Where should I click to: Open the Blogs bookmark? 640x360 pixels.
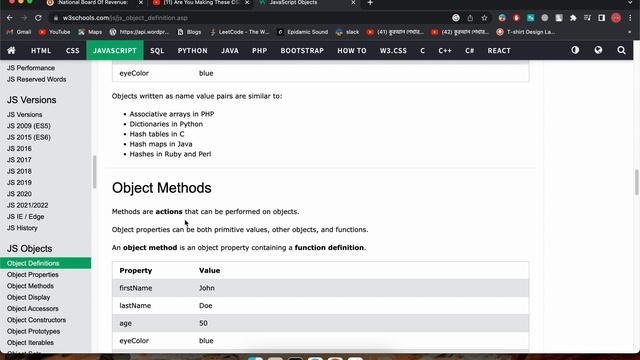point(189,32)
